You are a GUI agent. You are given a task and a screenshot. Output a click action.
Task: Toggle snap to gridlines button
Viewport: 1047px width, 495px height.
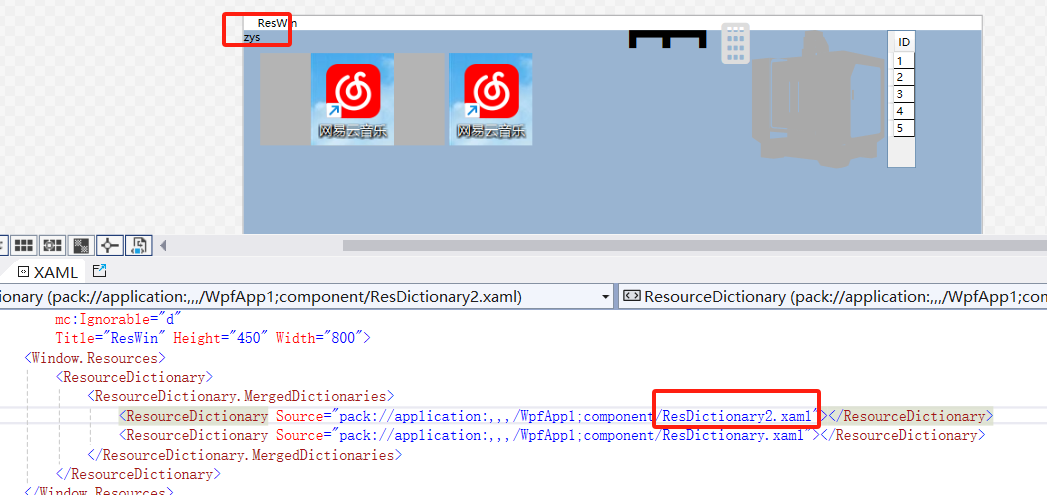[53, 245]
